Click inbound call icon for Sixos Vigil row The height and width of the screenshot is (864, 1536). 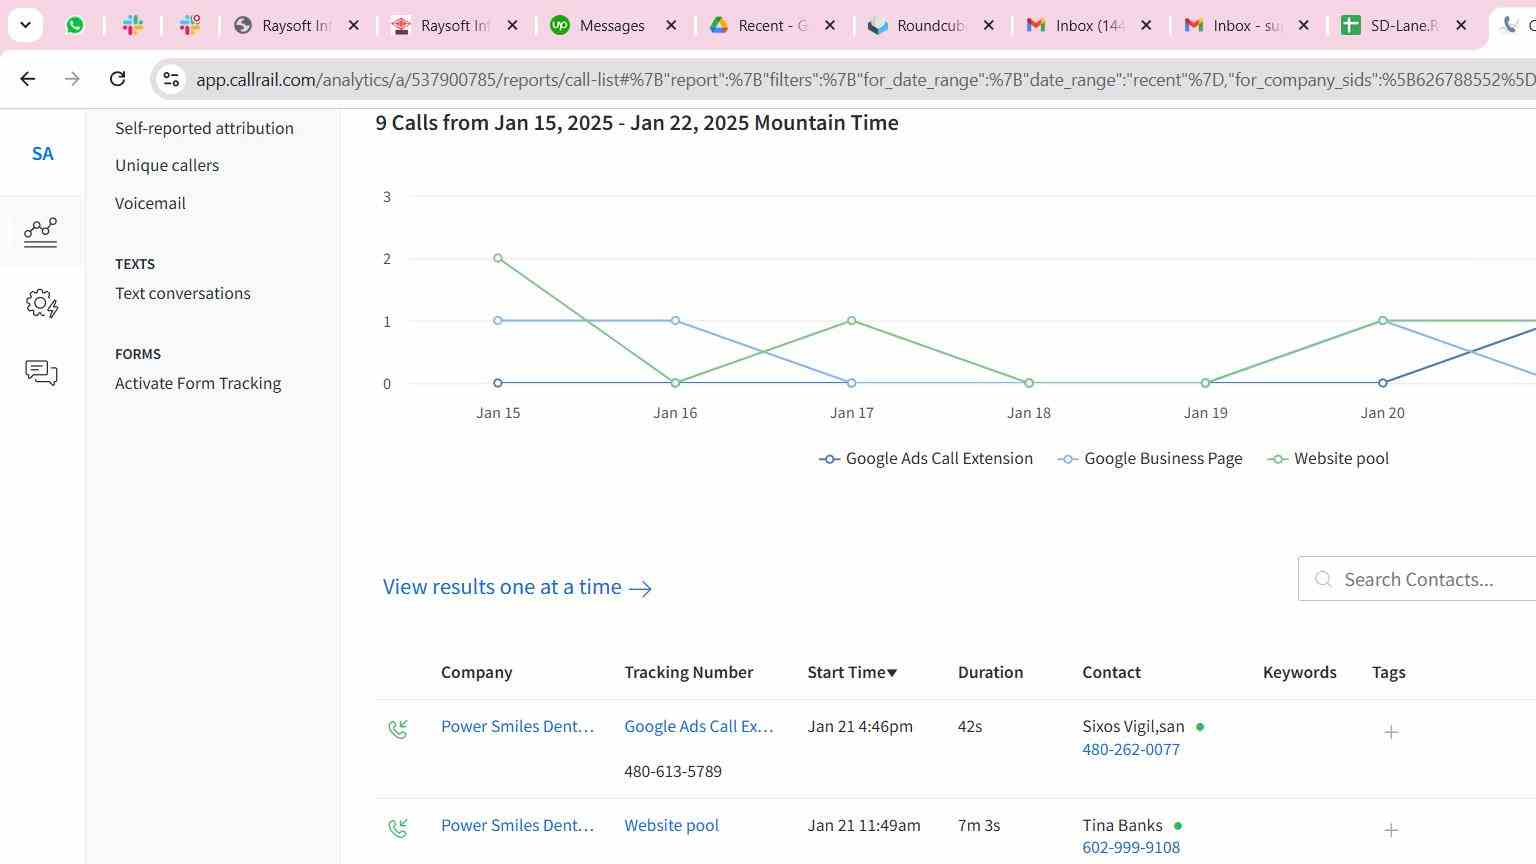pos(398,730)
